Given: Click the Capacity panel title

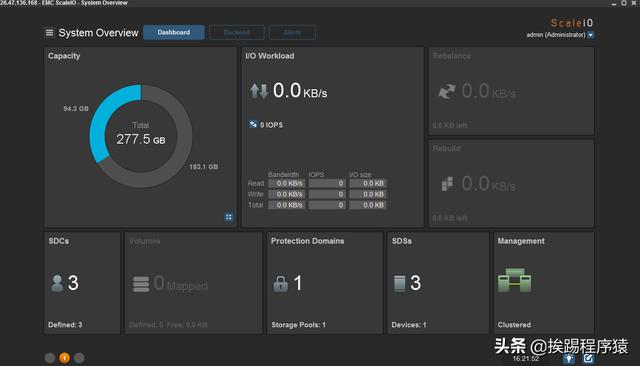Looking at the screenshot, I should click(x=64, y=56).
